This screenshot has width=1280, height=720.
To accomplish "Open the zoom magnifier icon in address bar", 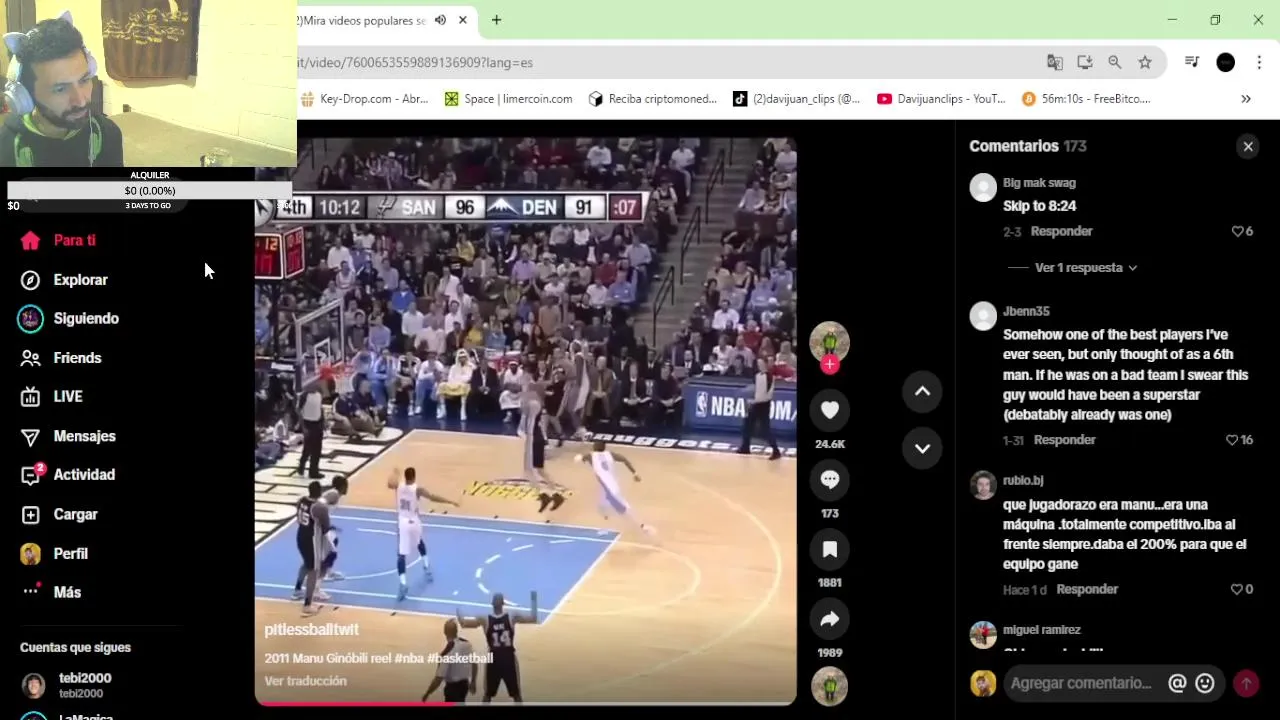I will tap(1115, 62).
